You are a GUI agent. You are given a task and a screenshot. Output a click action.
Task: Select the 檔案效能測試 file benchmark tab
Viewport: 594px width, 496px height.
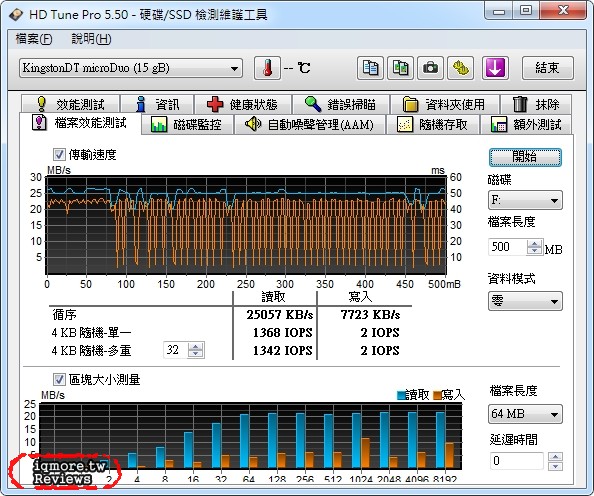tap(80, 123)
